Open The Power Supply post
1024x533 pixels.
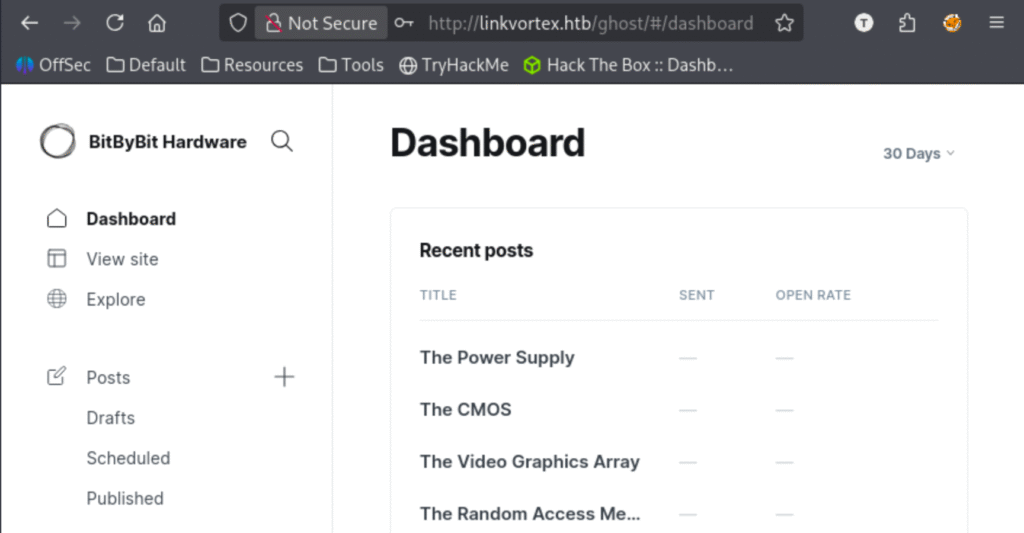tap(497, 357)
